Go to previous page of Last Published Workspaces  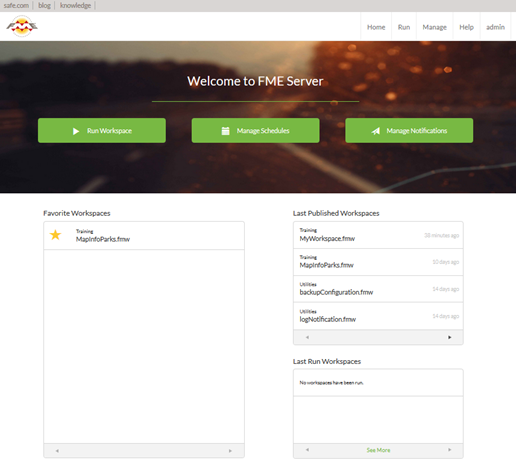[307, 337]
